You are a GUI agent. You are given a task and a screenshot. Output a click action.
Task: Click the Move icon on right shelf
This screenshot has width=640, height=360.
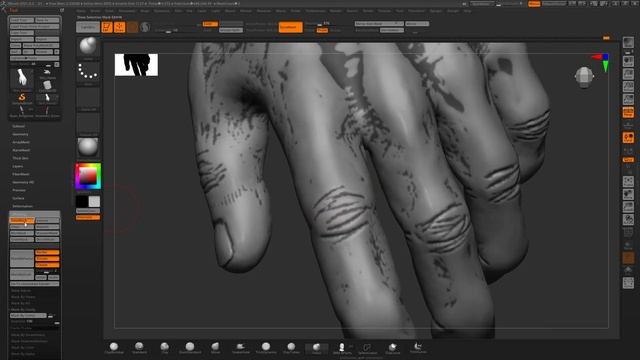628,194
